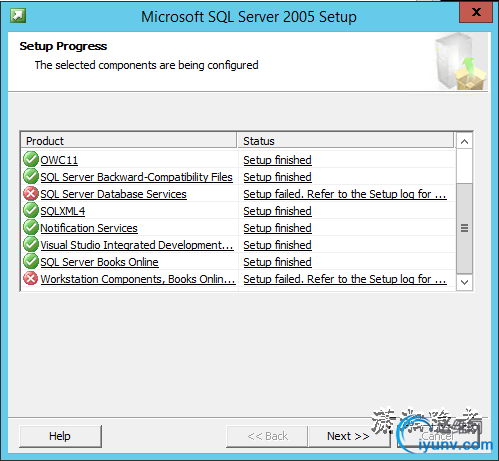View Setup finished status for SQL Server Books Online
The width and height of the screenshot is (499, 461).
click(277, 262)
